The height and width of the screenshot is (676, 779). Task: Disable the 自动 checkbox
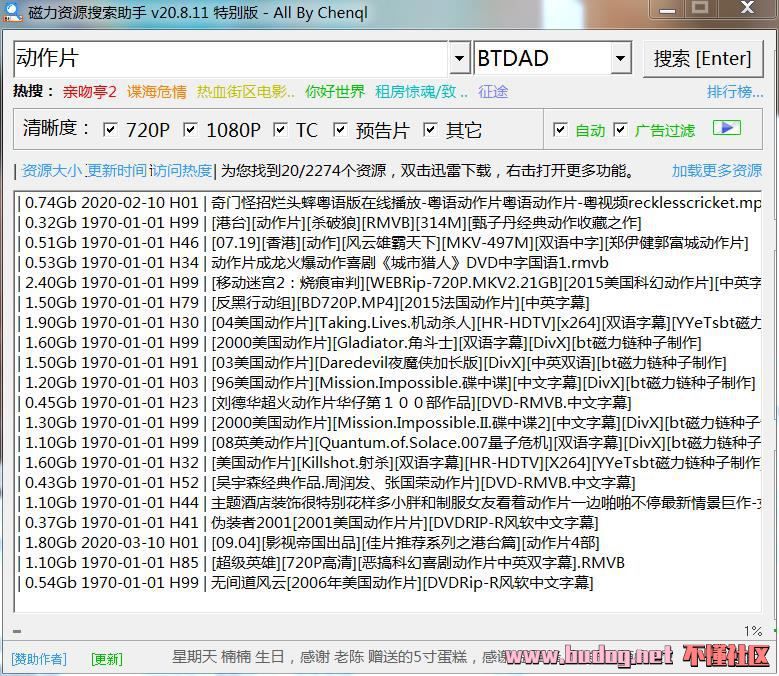pyautogui.click(x=561, y=130)
